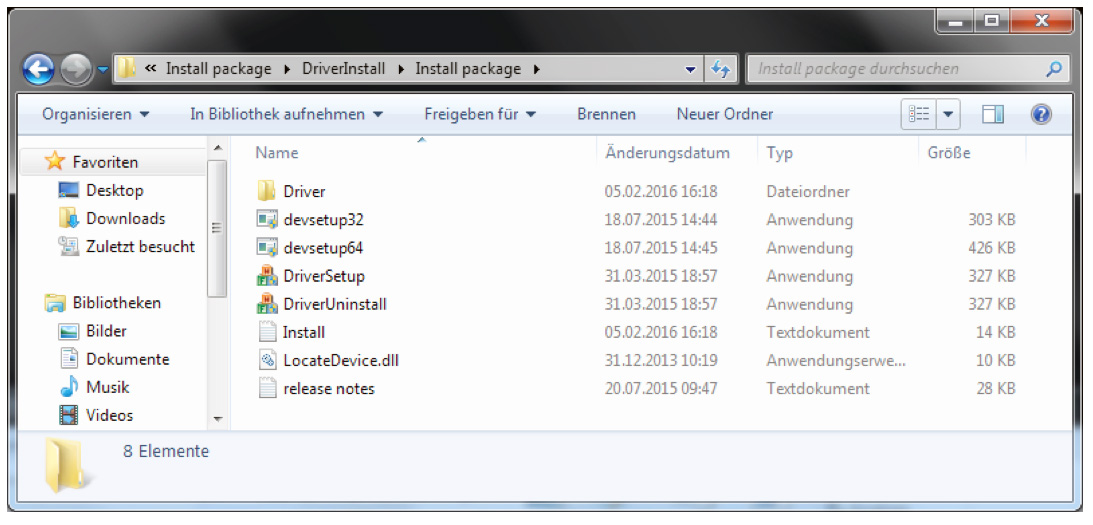This screenshot has width=1093, height=525.
Task: Refresh the folder with the address bar button
Action: (x=720, y=69)
